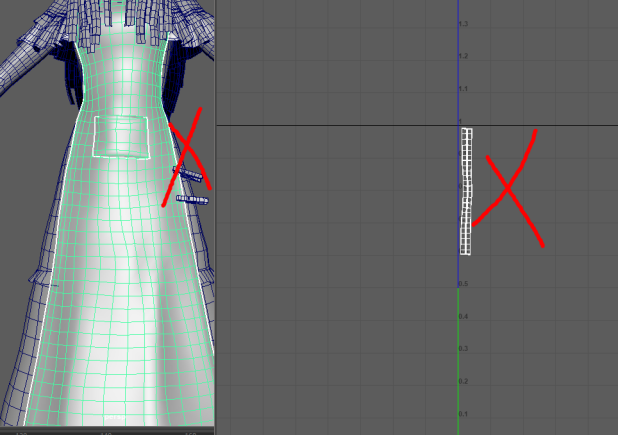Click the "1.2" grid label in the UV editor

pyautogui.click(x=464, y=56)
